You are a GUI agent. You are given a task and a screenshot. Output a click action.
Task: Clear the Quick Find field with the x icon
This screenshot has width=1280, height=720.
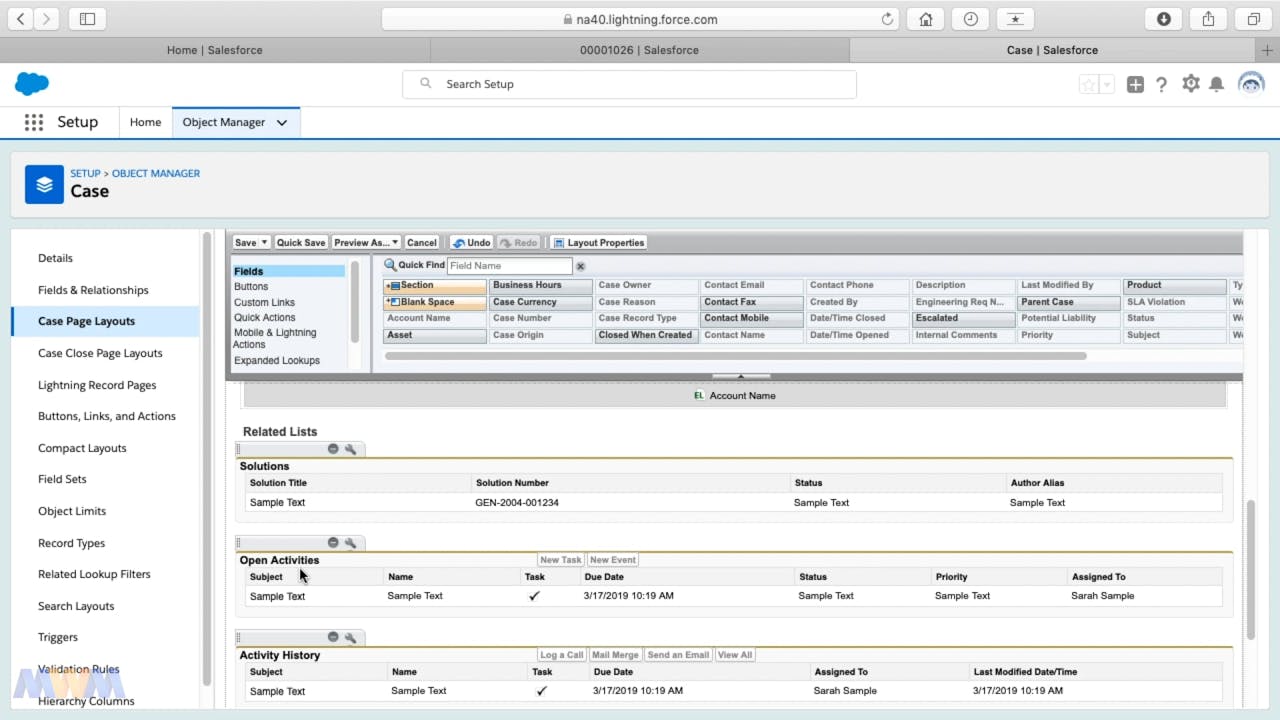click(581, 265)
